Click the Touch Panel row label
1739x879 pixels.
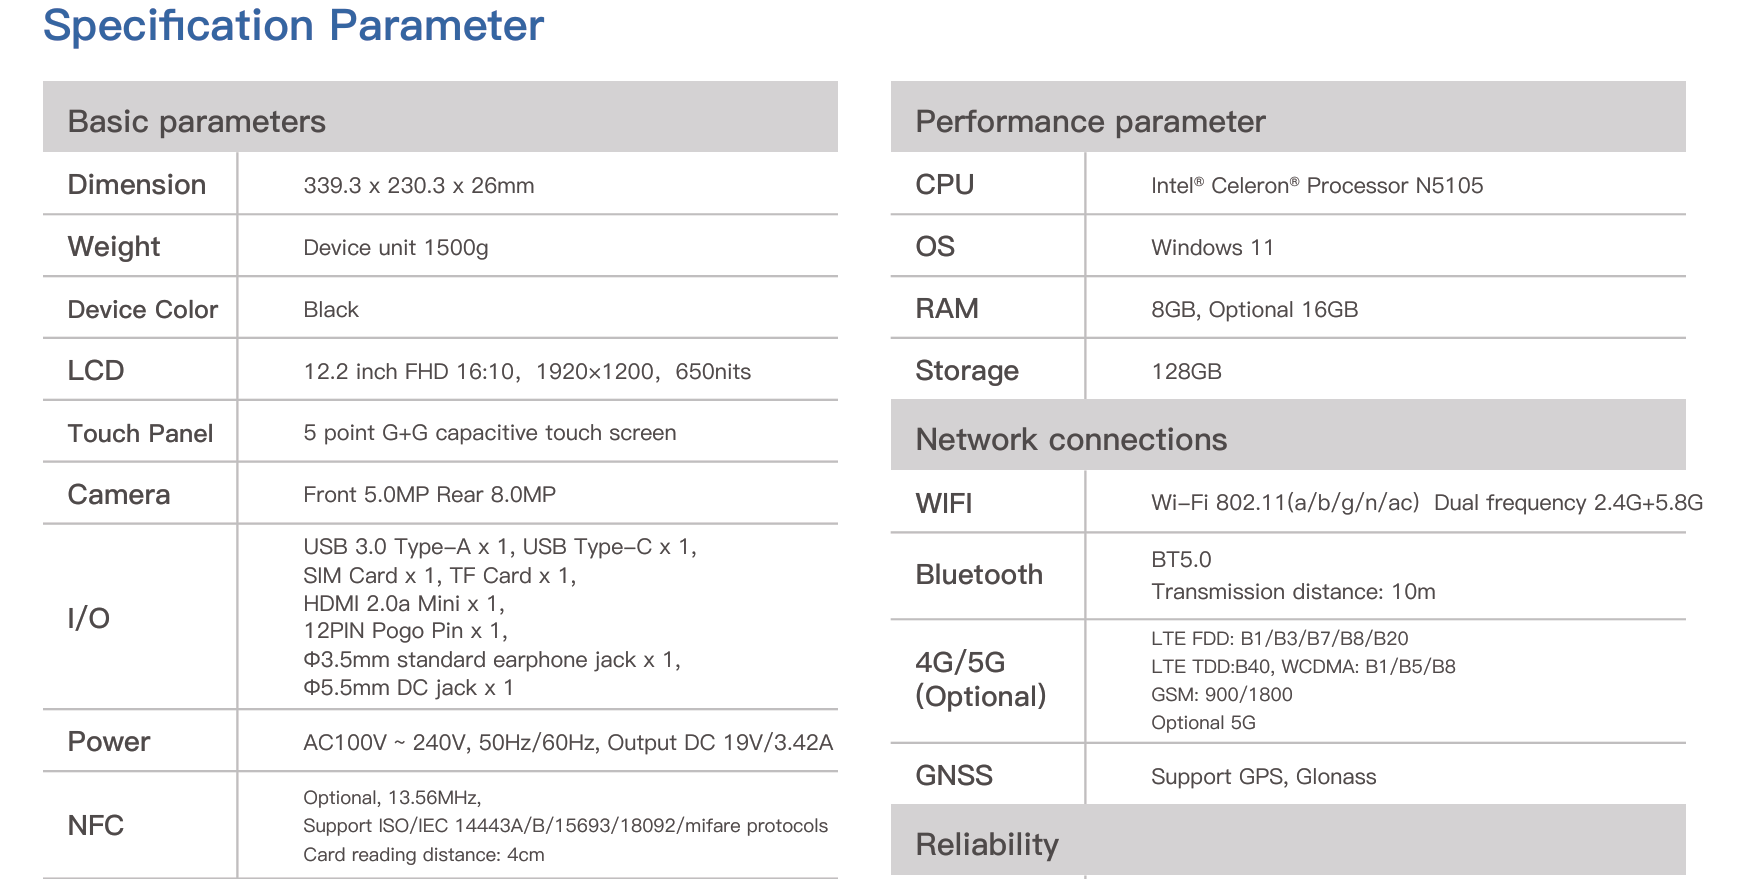(140, 434)
